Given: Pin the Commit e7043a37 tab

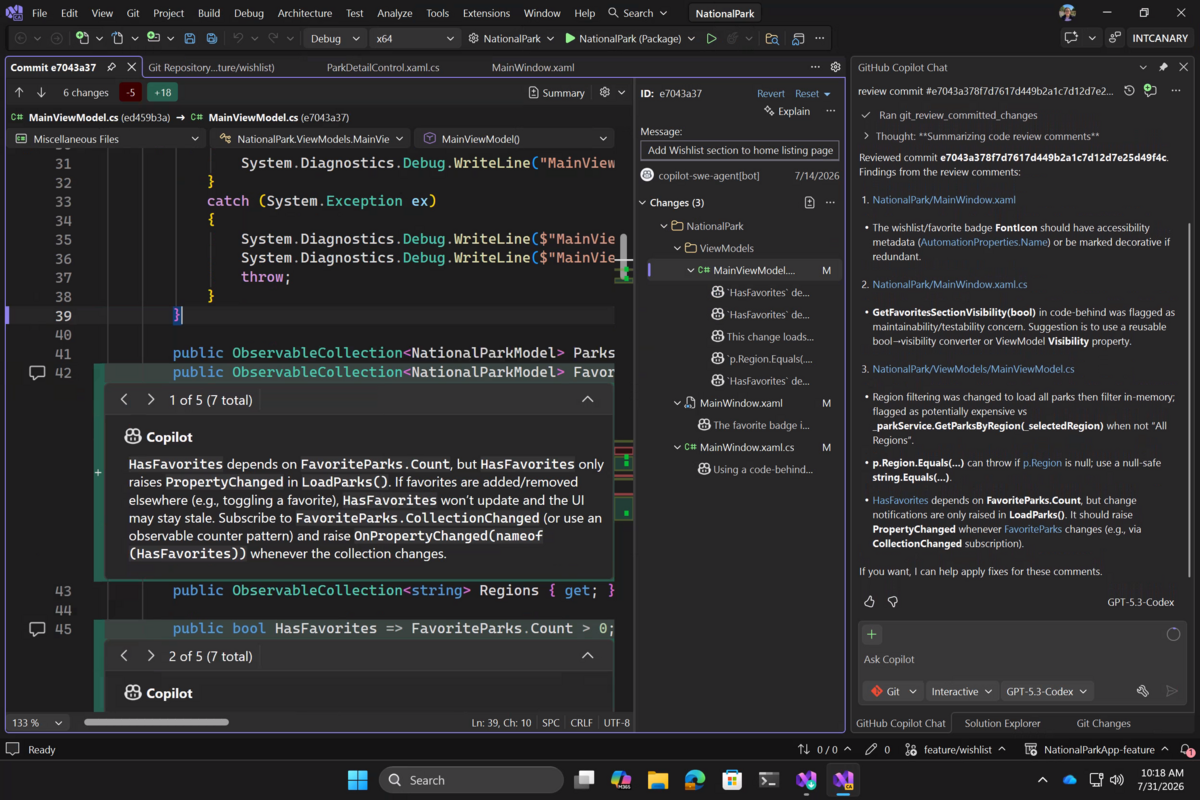Looking at the screenshot, I should coord(111,67).
